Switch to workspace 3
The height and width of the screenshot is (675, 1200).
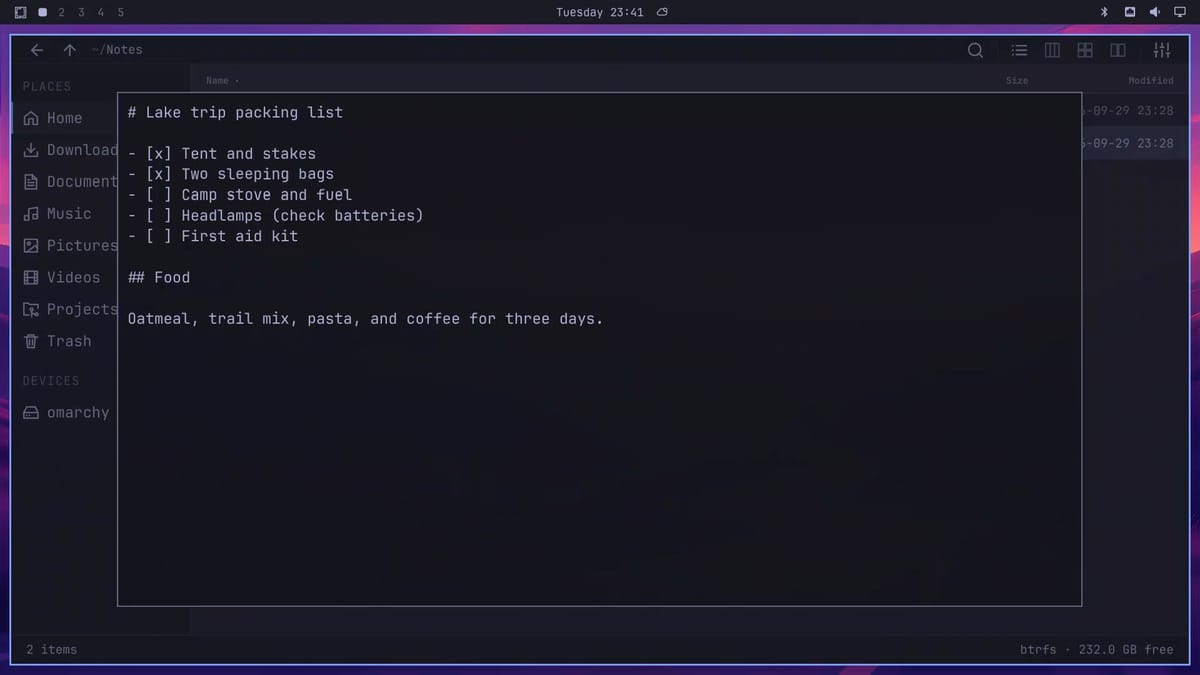(x=81, y=12)
